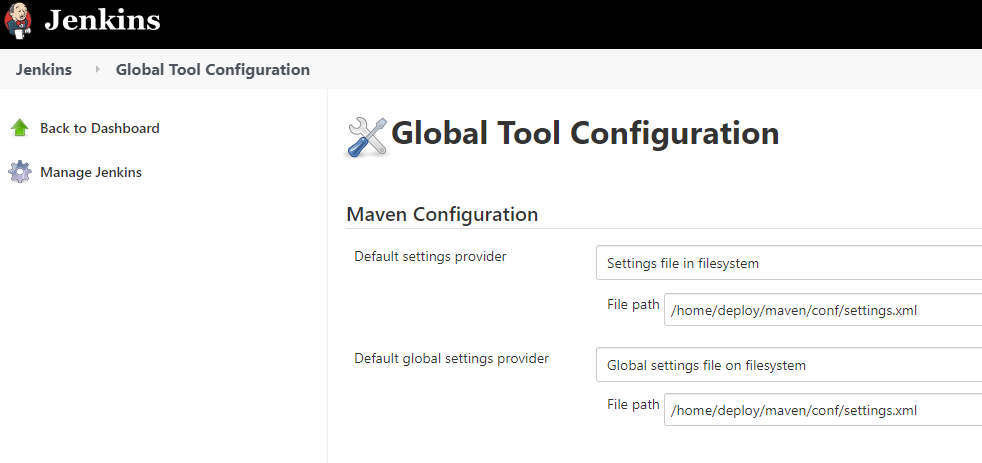Open the Manage Jenkins link
This screenshot has width=982, height=463.
tap(91, 172)
